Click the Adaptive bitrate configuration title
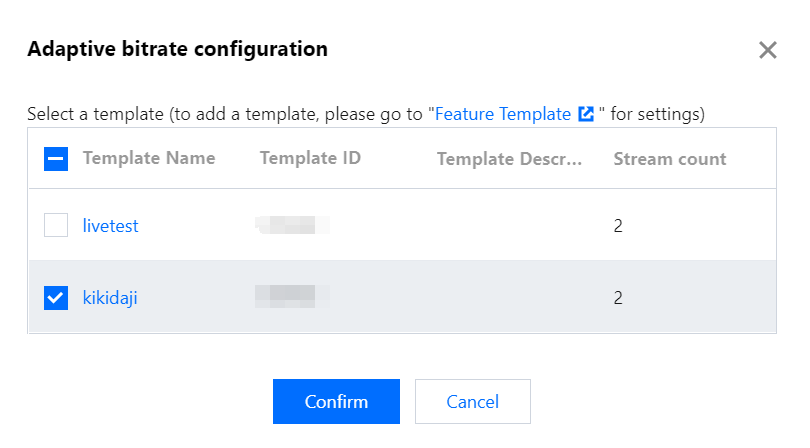 [x=177, y=48]
